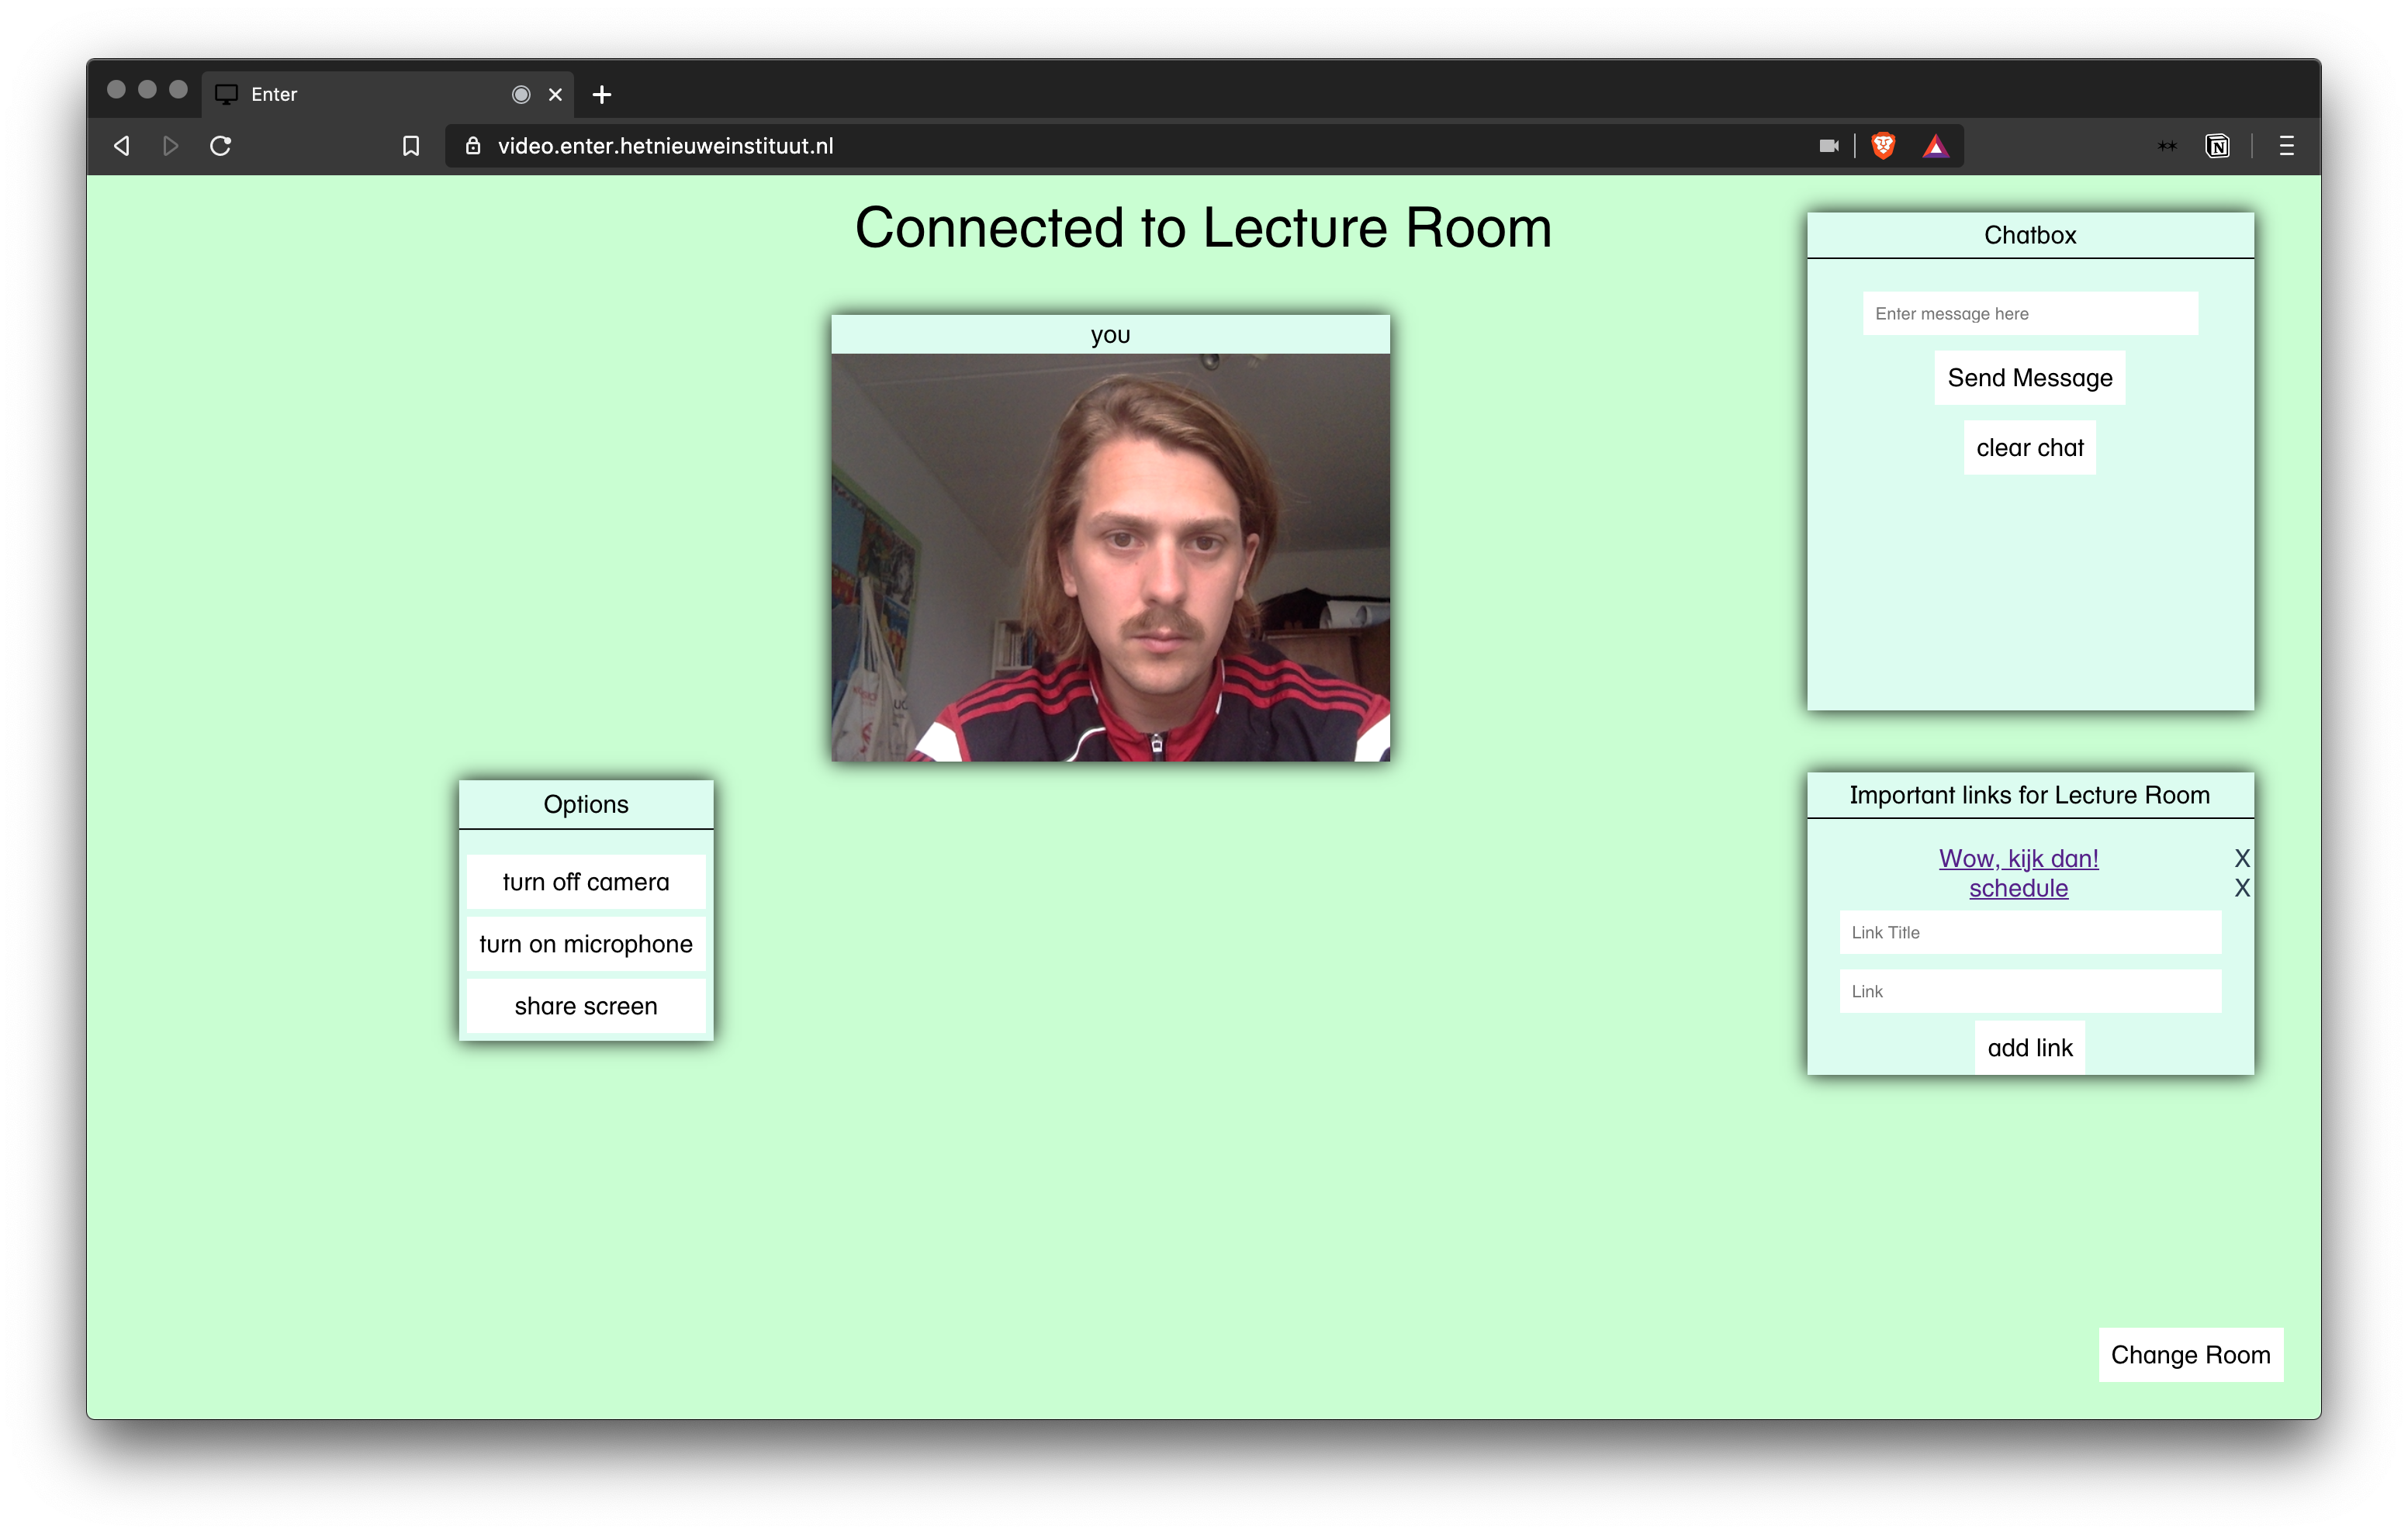Add the link with 'add link' button

[2030, 1048]
